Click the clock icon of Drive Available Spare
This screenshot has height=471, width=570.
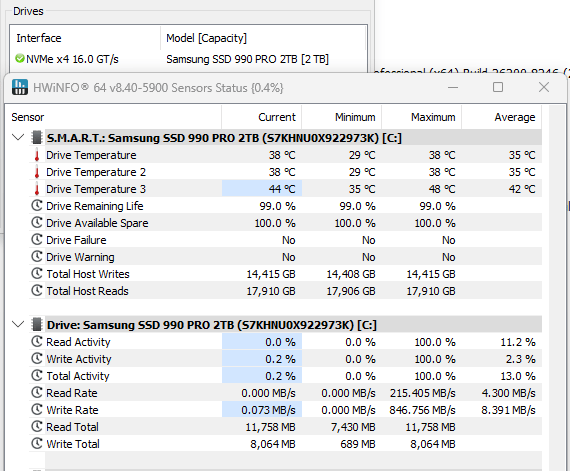point(37,222)
